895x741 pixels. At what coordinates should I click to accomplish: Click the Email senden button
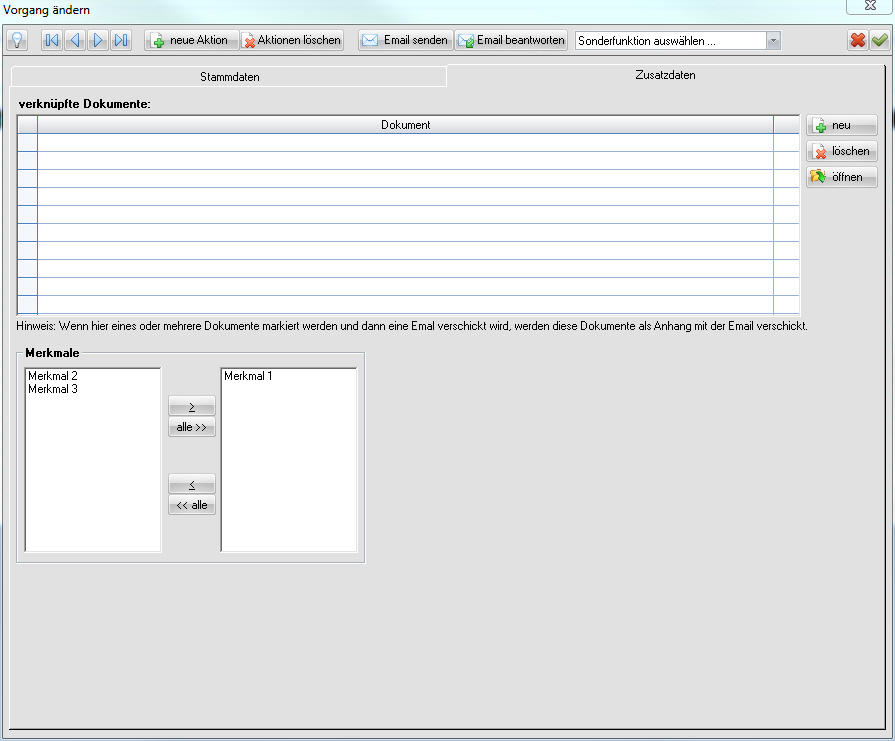[405, 40]
